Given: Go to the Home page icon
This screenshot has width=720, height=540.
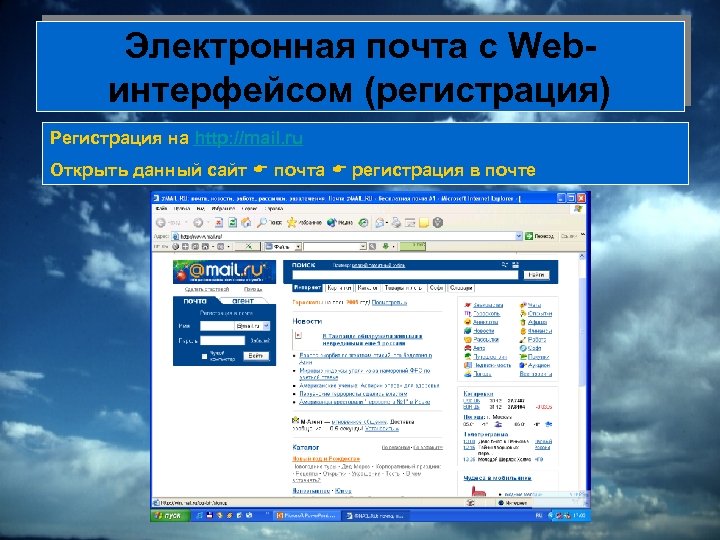Looking at the screenshot, I should (247, 223).
